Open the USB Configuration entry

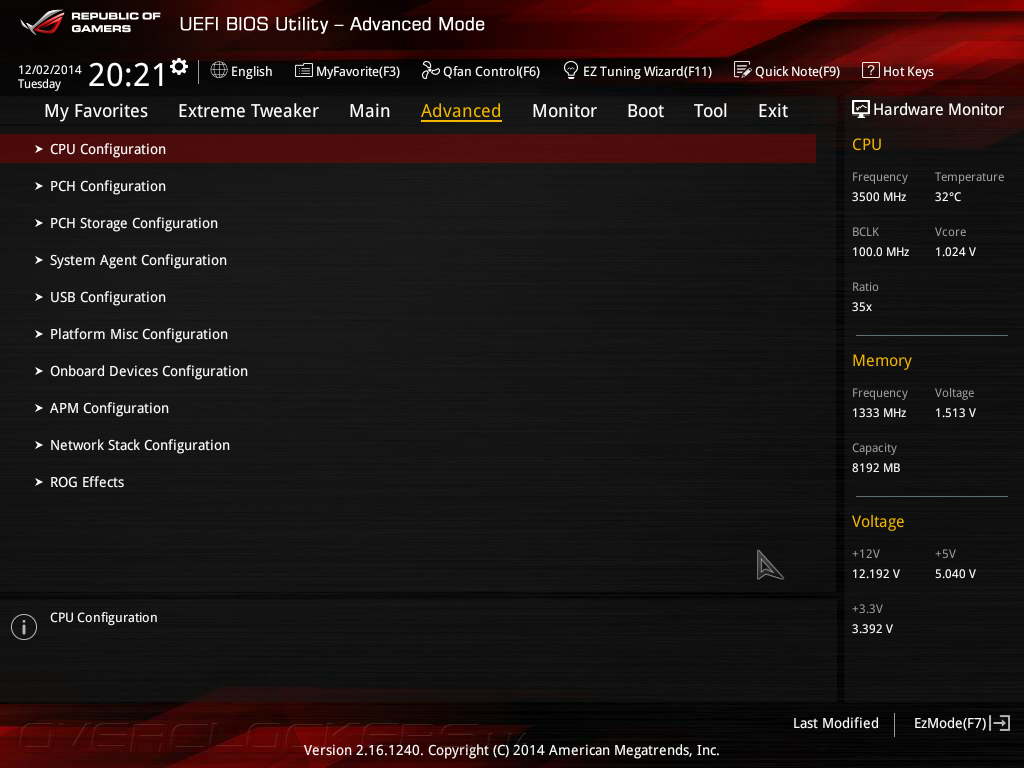click(108, 297)
